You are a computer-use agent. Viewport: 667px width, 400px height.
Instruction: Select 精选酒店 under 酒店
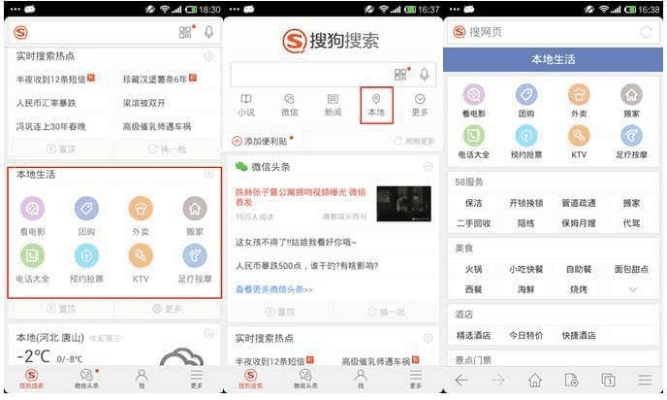473,335
